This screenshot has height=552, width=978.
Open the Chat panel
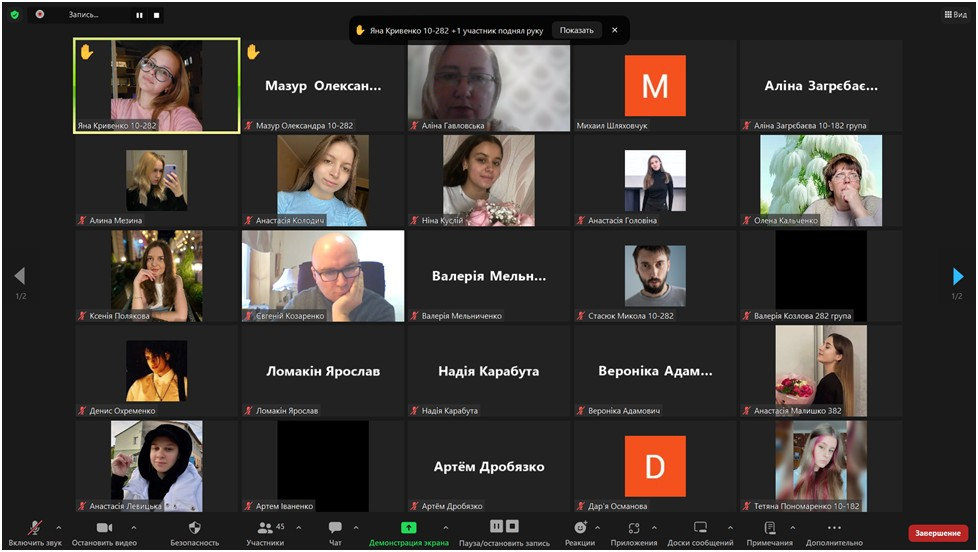335,528
